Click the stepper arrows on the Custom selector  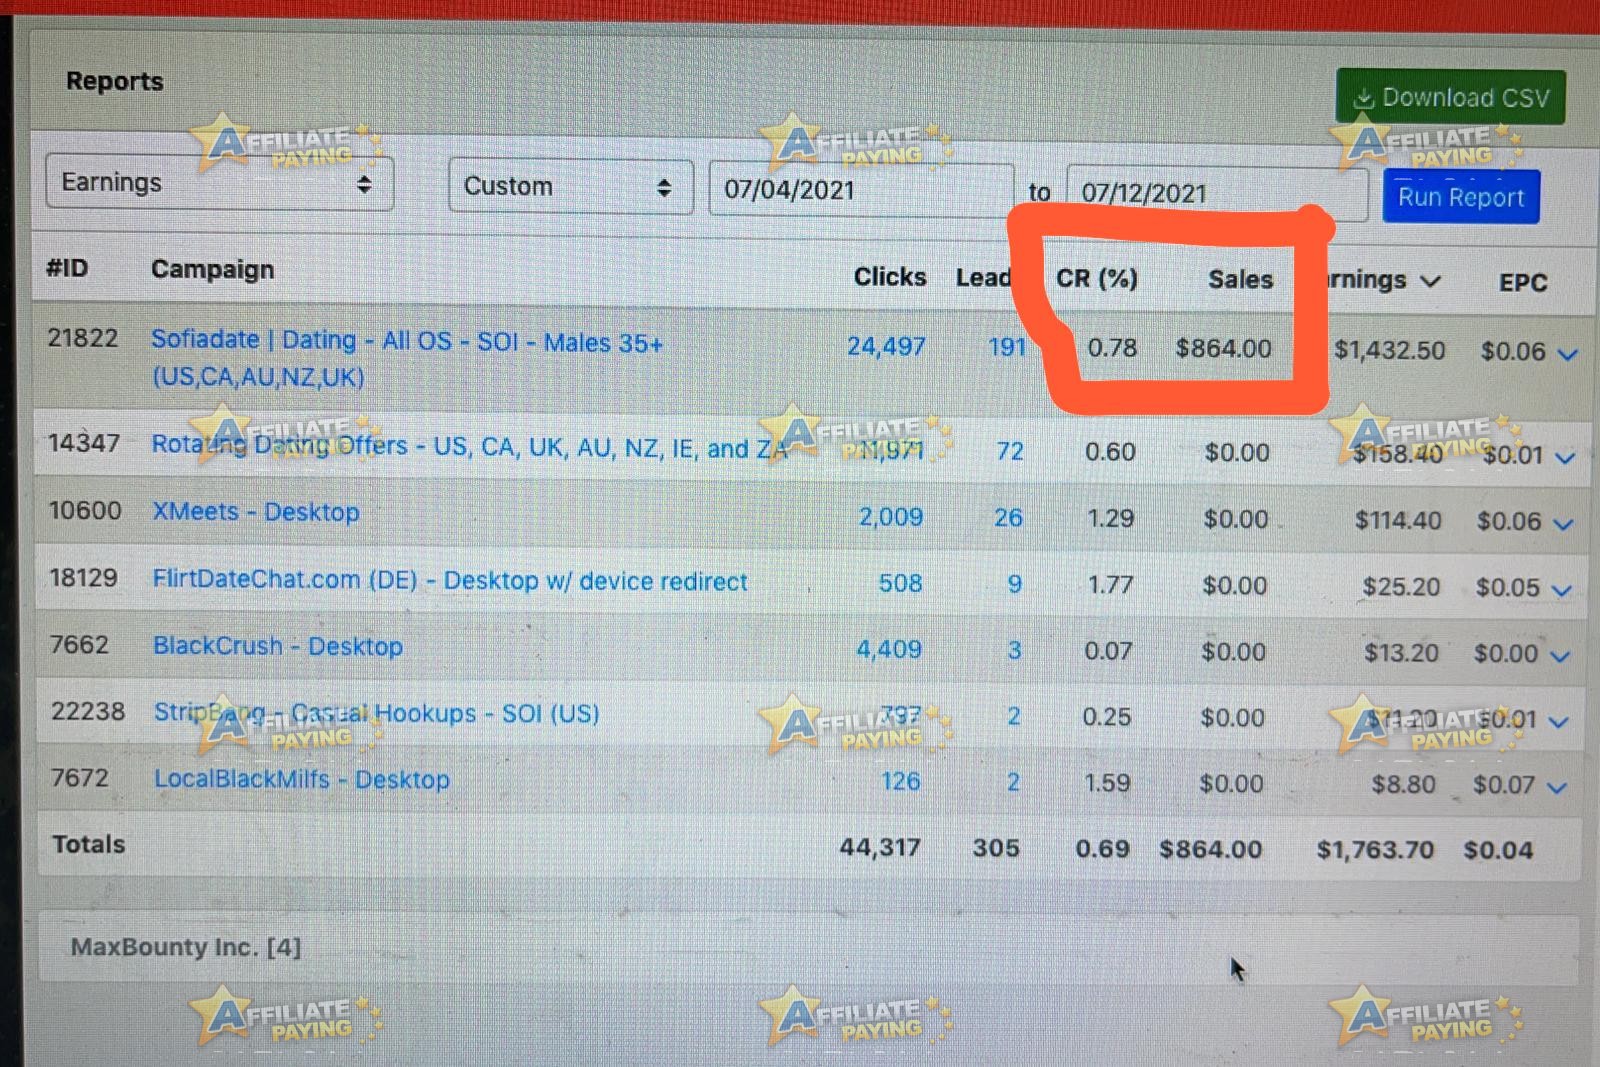click(664, 187)
